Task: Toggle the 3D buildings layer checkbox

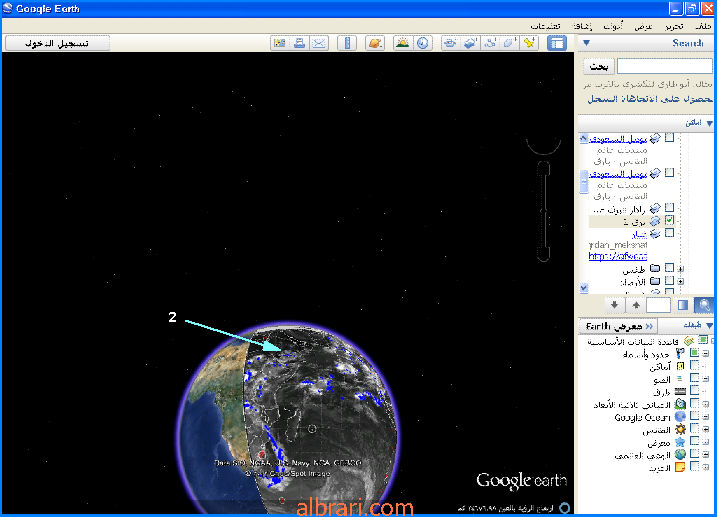Action: pos(695,403)
